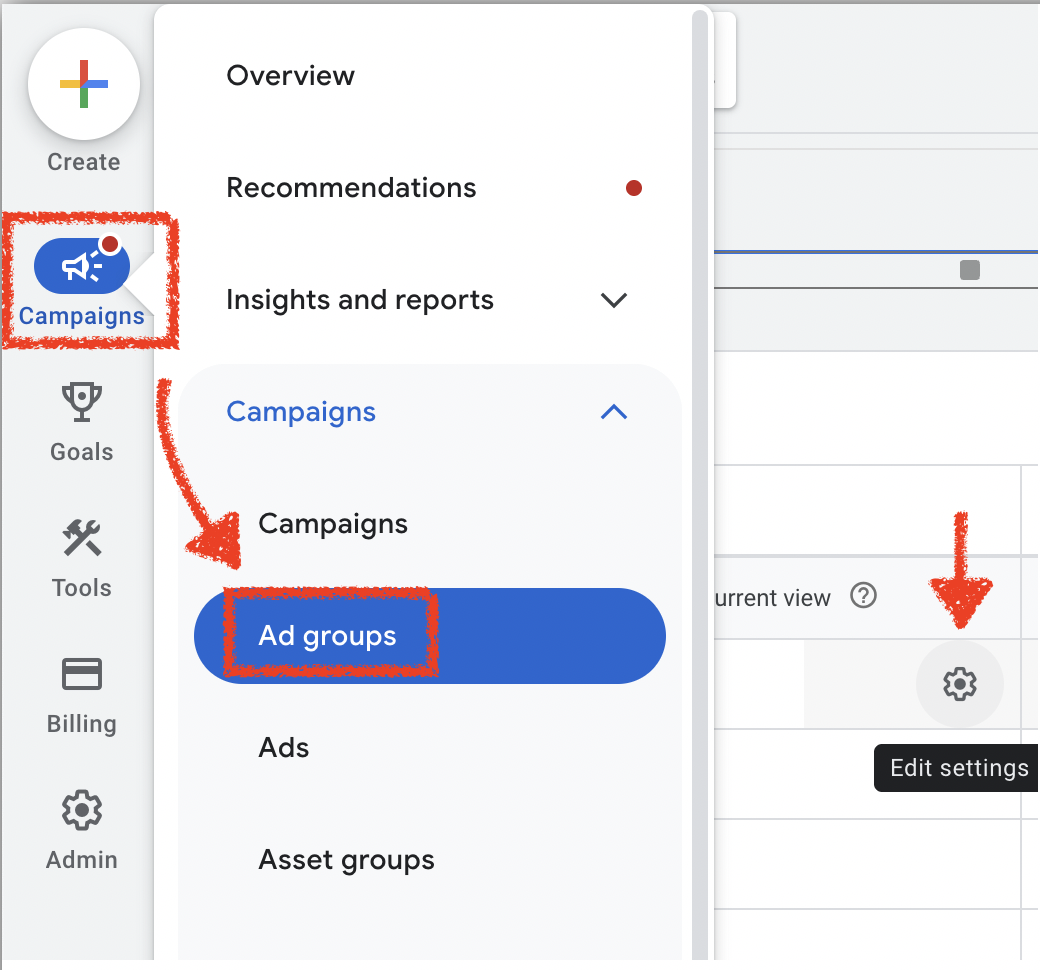The image size is (1040, 970).
Task: Select Campaigns sub-item in the menu
Action: coord(333,524)
